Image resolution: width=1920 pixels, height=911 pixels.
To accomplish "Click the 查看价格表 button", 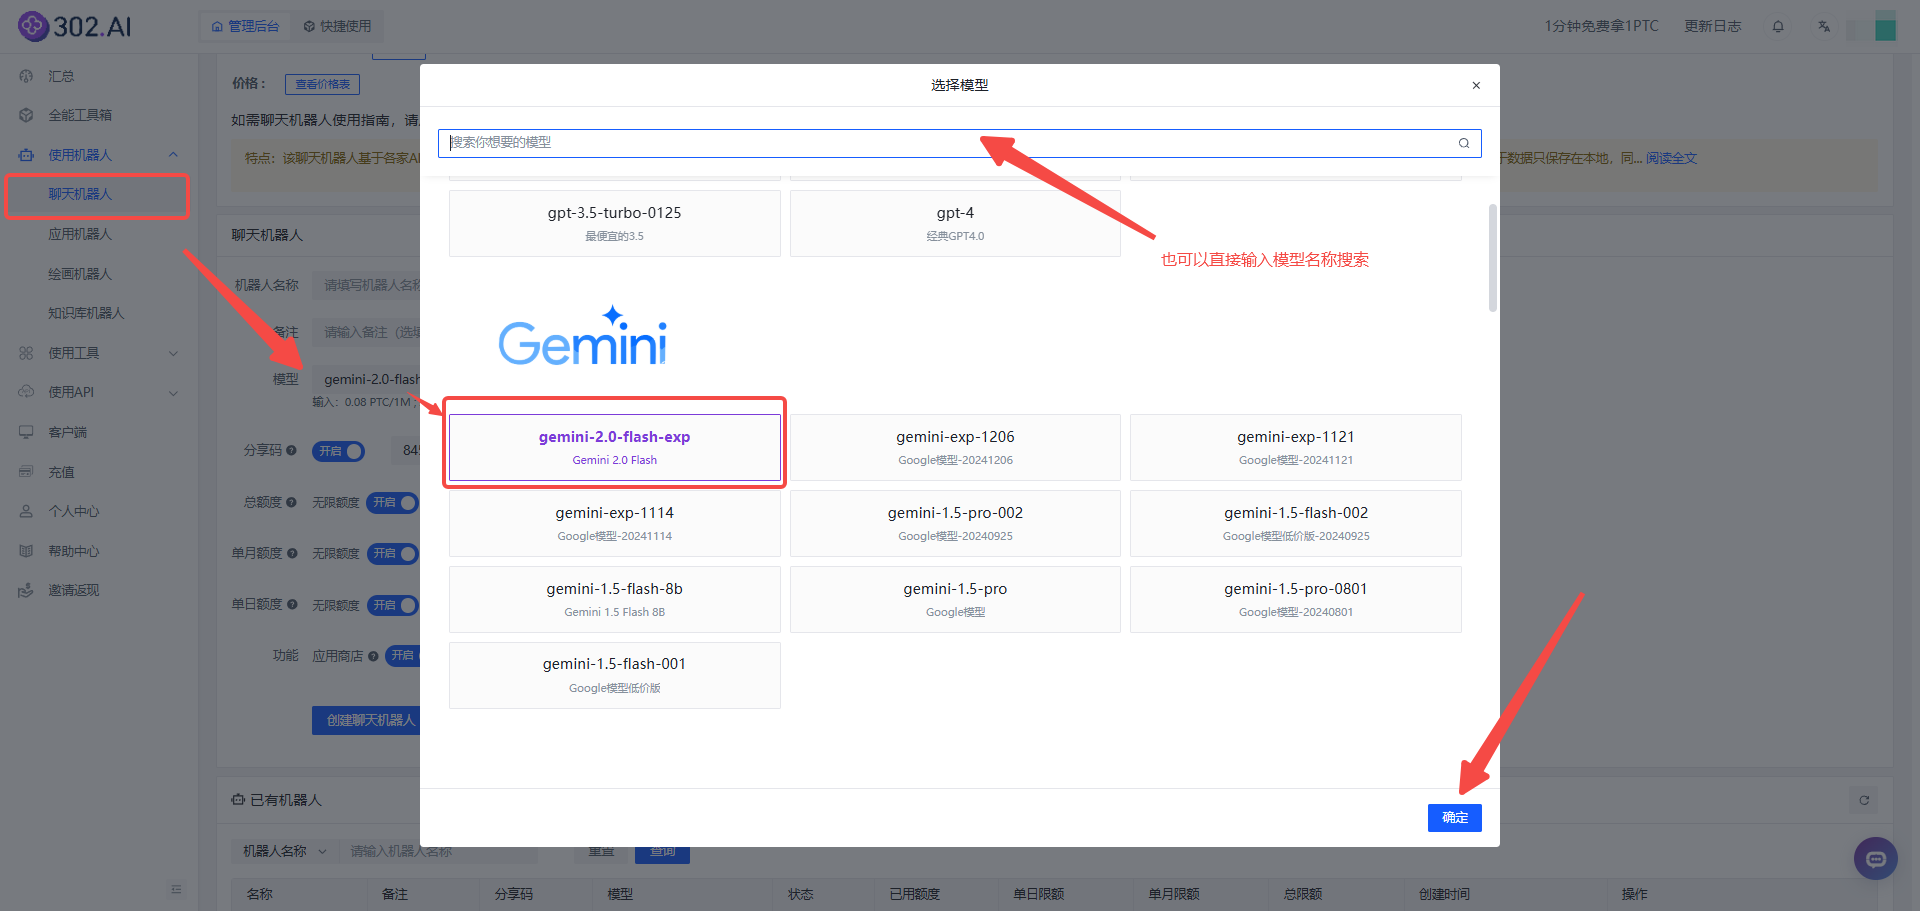I will point(322,84).
